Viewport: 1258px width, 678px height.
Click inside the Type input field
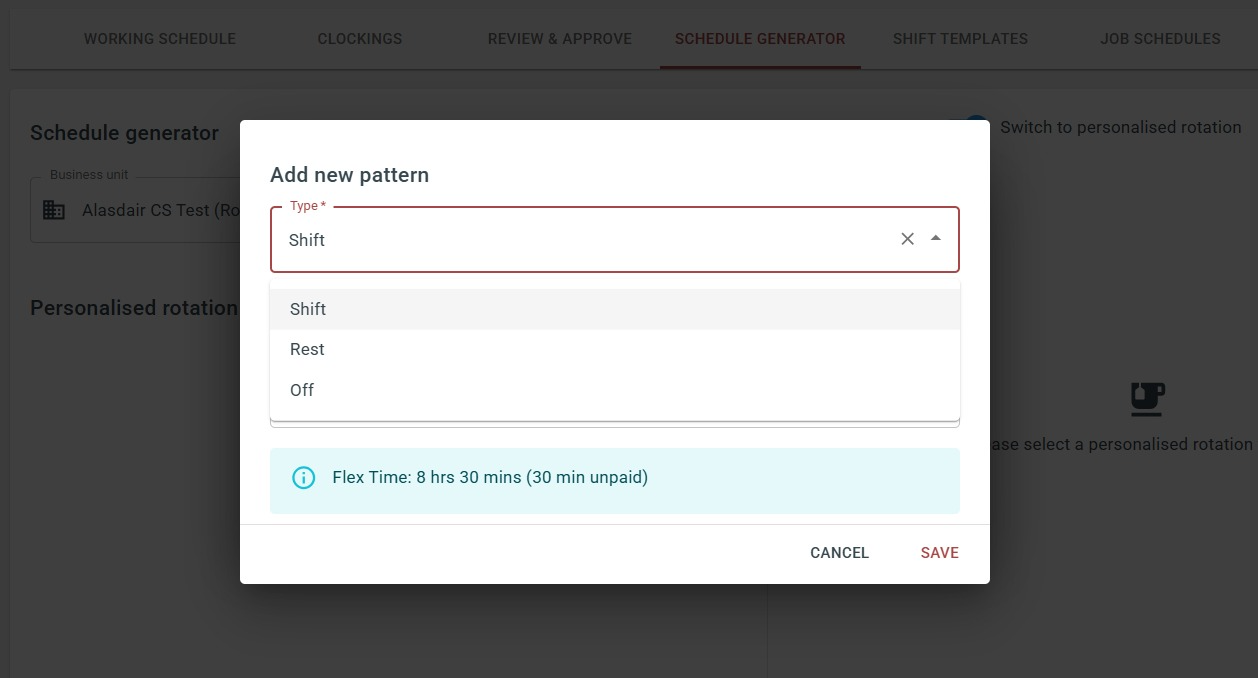[x=580, y=240]
